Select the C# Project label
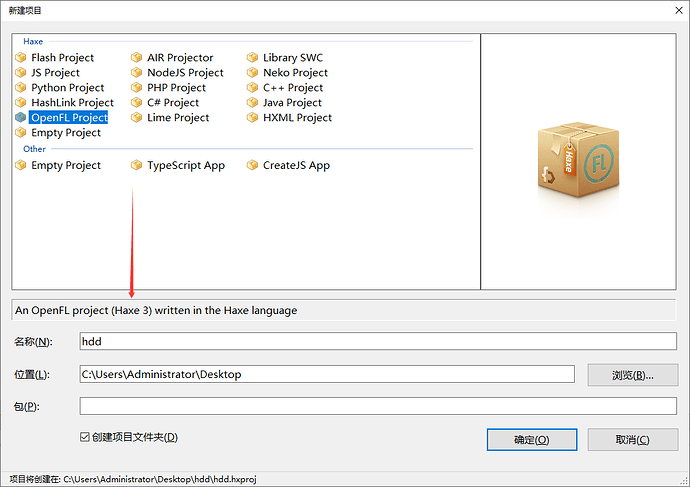Screen dimensions: 690x487 (173, 103)
